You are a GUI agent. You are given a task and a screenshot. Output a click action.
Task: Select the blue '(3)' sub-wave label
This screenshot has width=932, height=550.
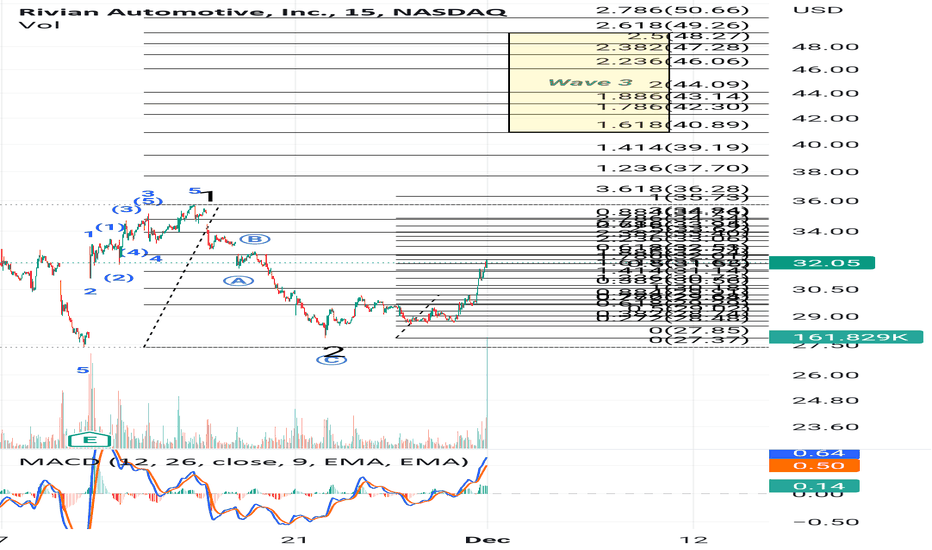[x=127, y=209]
